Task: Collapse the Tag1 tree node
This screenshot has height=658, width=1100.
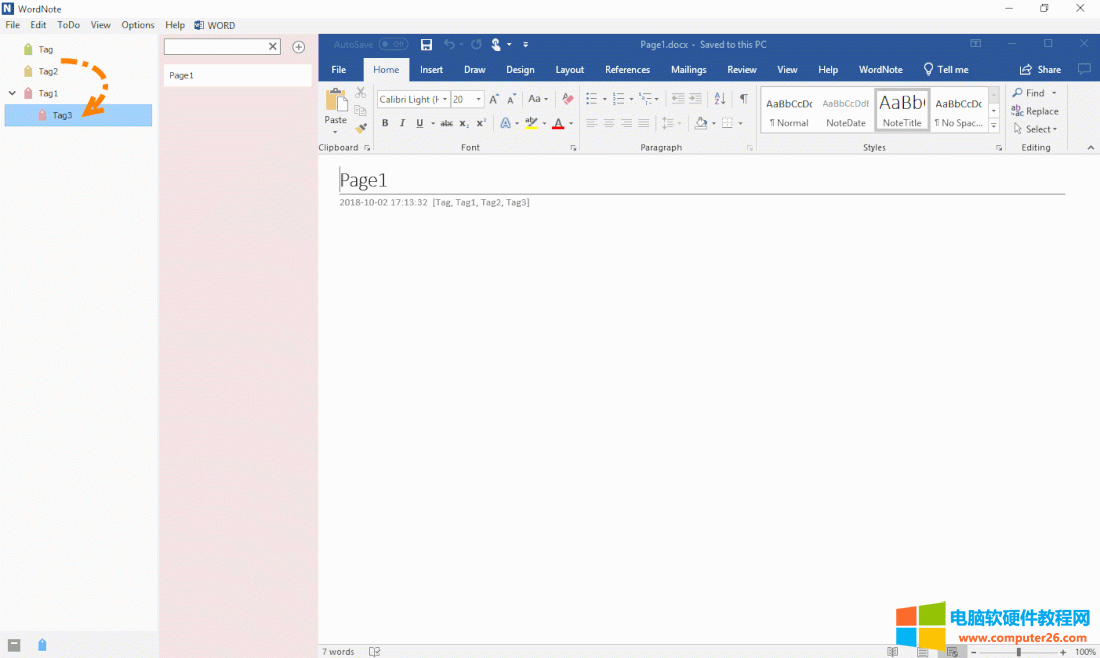Action: pyautogui.click(x=12, y=93)
